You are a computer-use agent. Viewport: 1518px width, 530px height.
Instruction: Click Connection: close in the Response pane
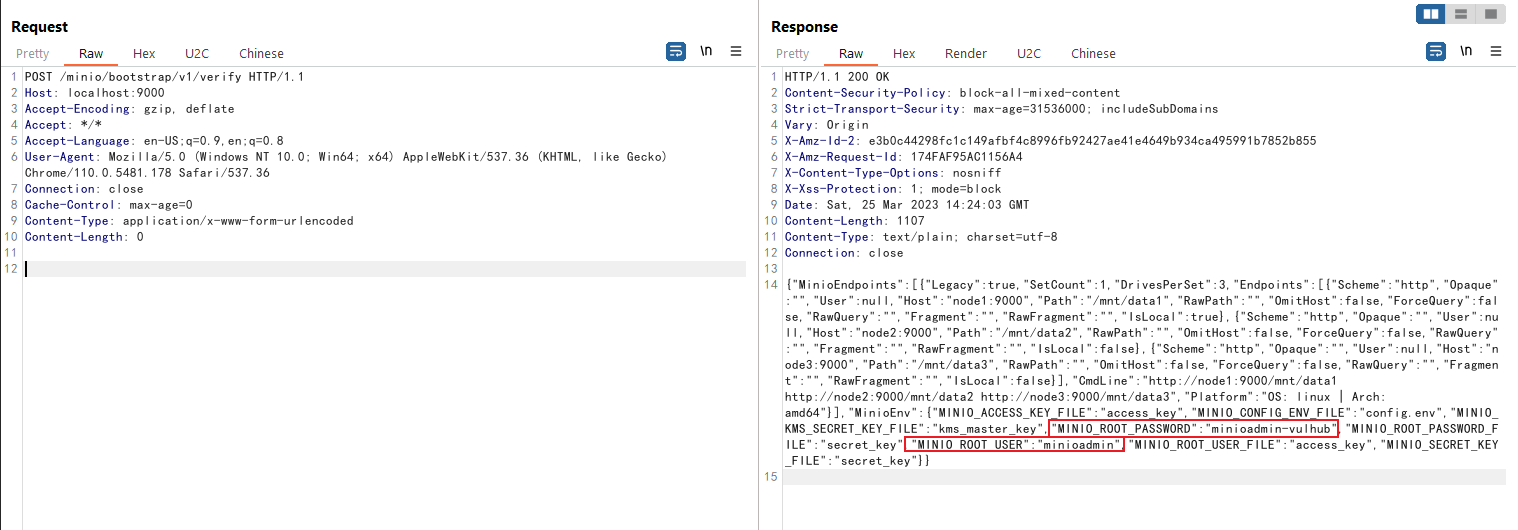click(844, 253)
